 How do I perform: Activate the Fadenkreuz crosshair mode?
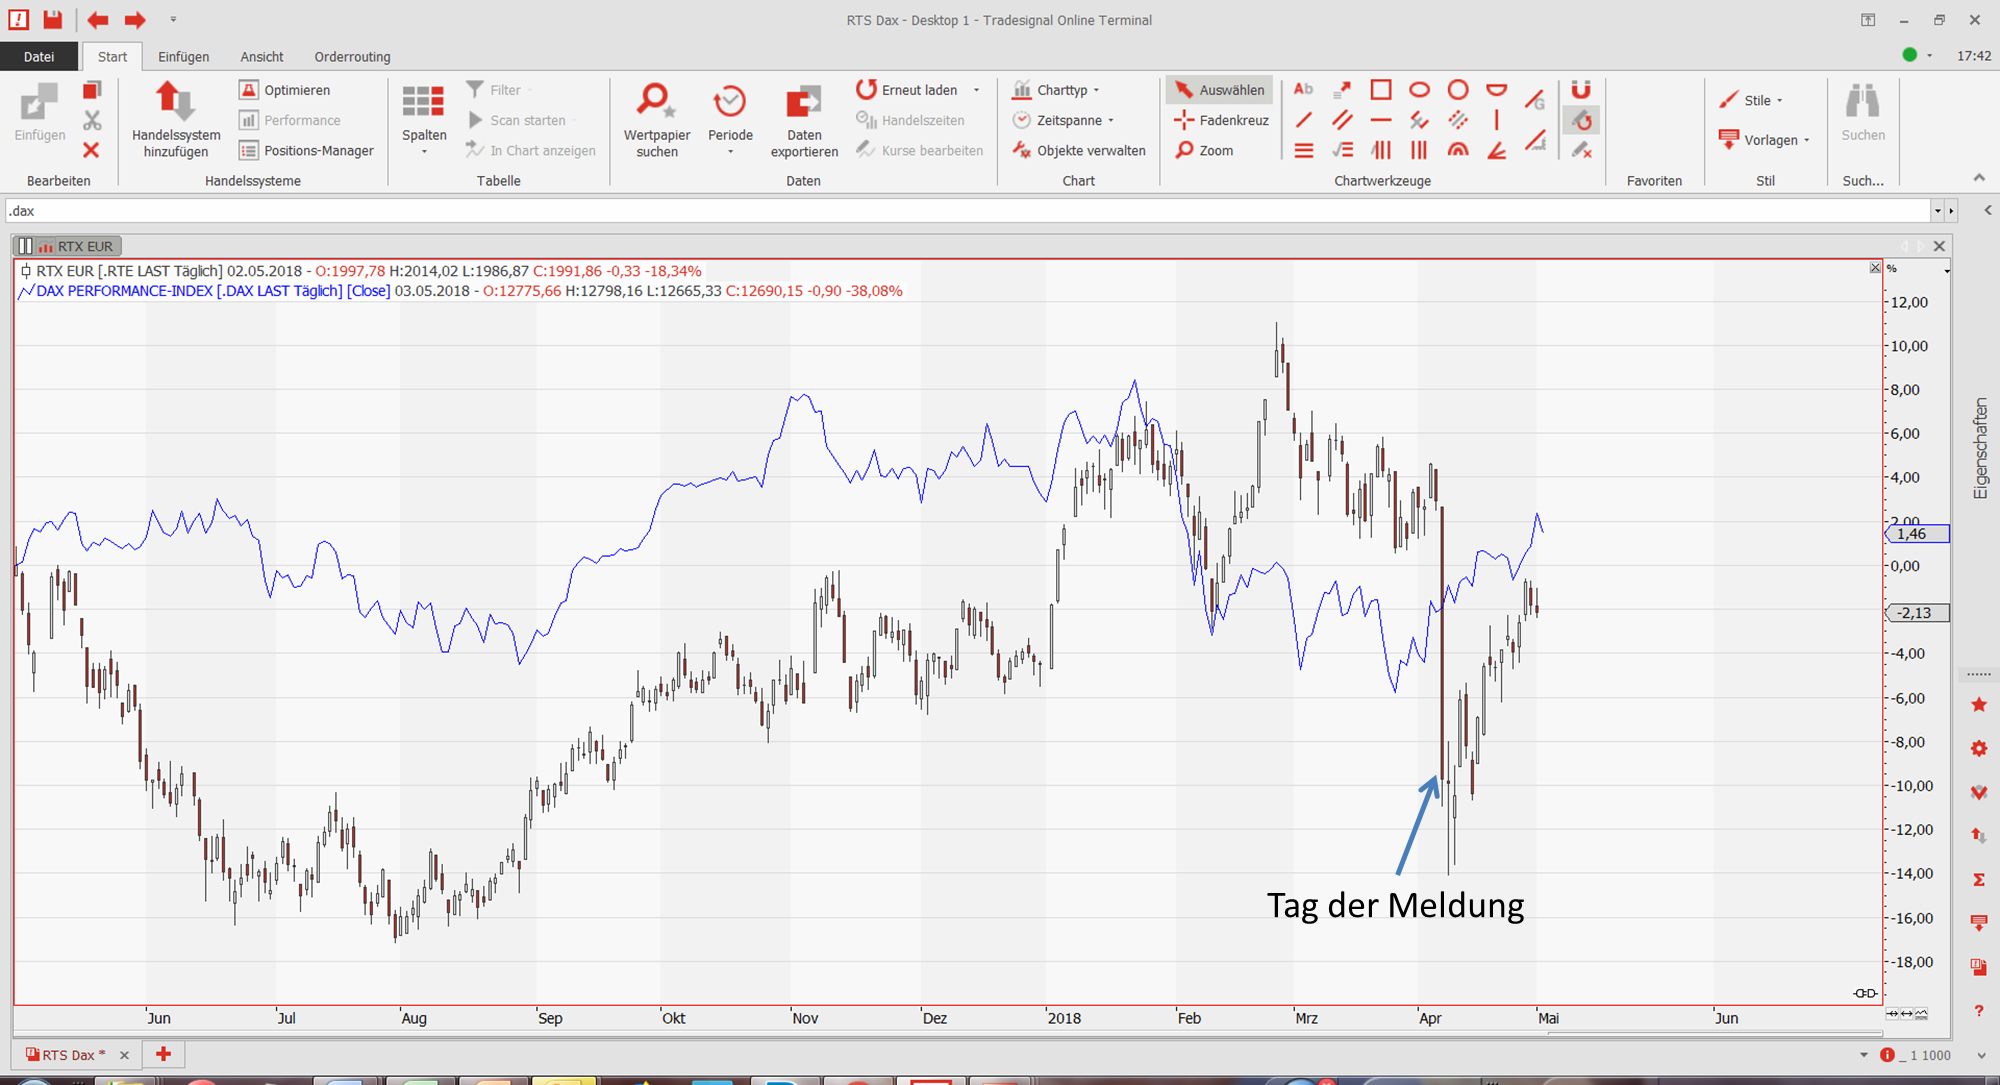pos(1221,120)
